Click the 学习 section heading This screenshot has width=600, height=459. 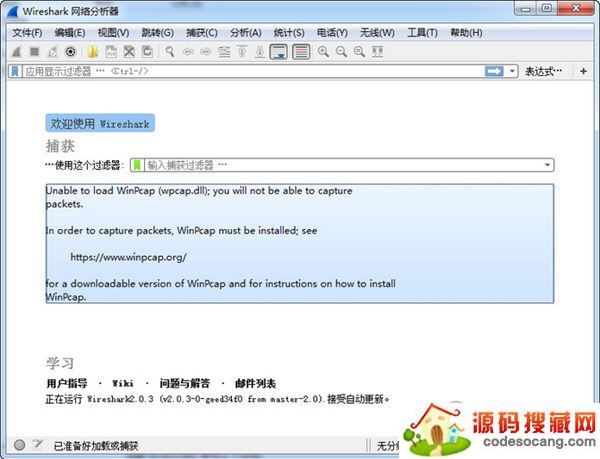pyautogui.click(x=60, y=363)
